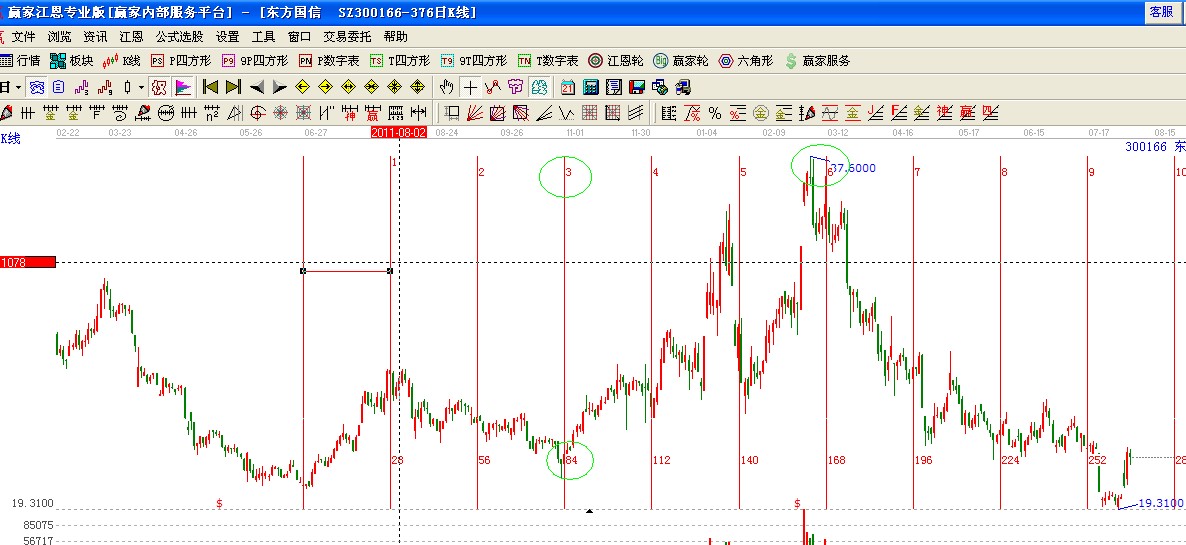
Task: Click the red 1078 price label
Action: 27,262
